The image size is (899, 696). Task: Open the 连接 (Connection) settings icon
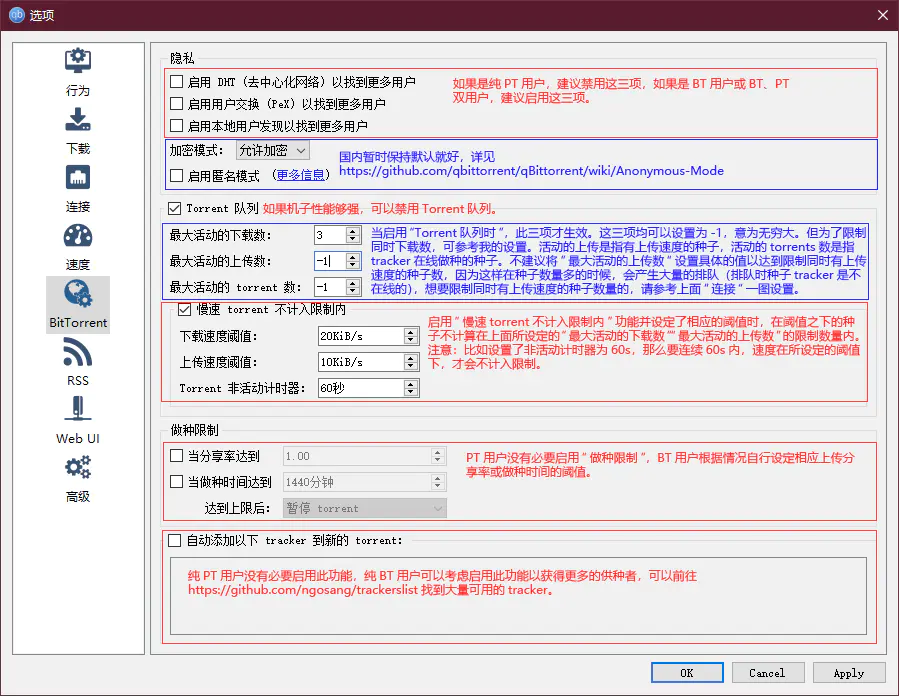pos(78,178)
